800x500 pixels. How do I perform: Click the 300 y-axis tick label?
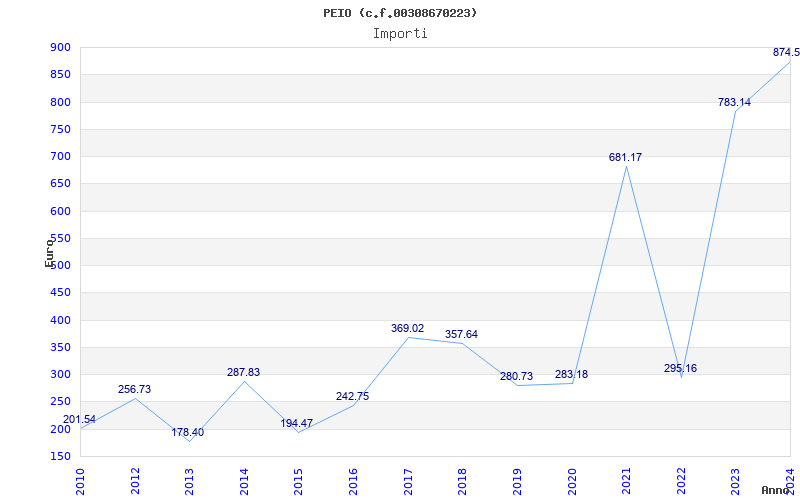(60, 374)
